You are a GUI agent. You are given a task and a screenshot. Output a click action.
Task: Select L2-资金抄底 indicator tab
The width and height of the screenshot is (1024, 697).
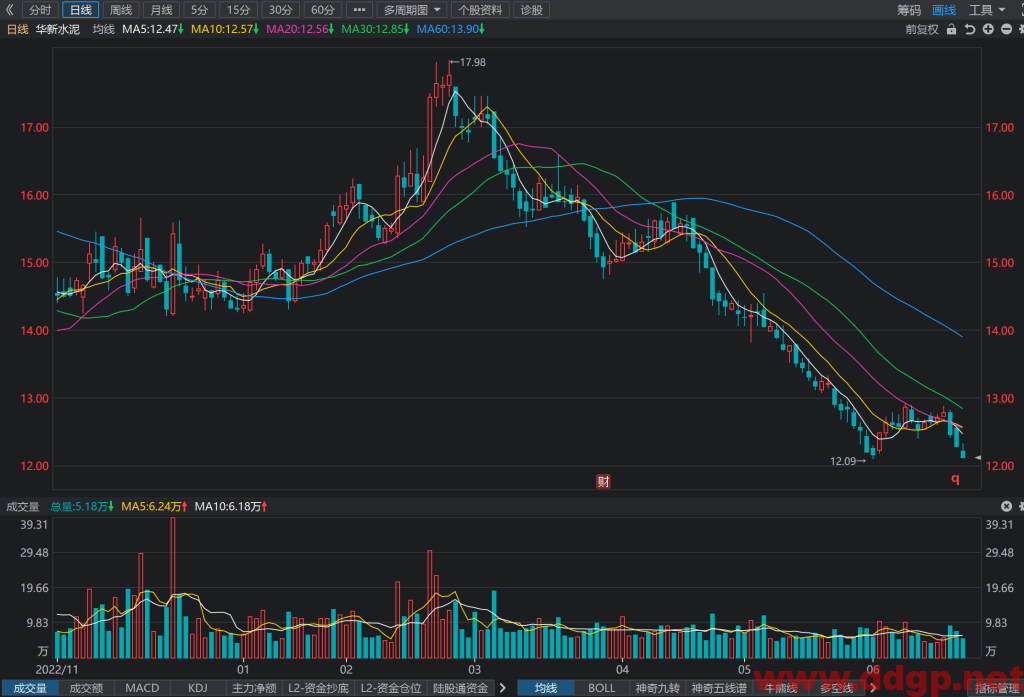319,688
